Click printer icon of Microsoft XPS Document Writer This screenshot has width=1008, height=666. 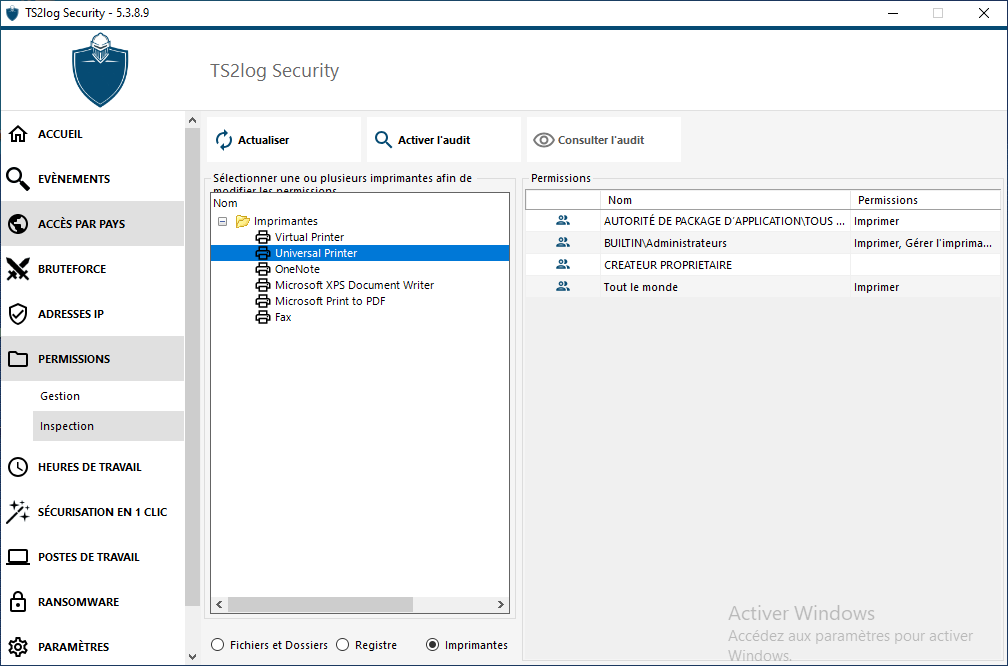263,285
